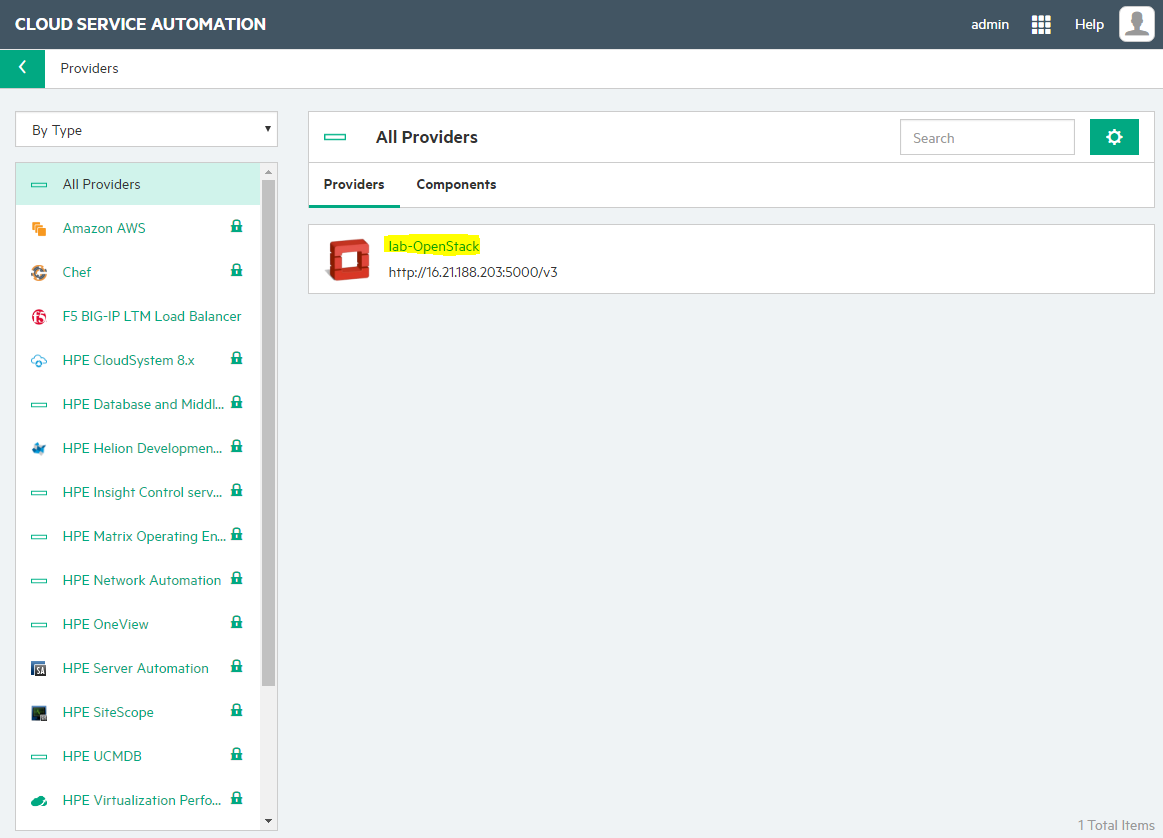Click the Providers breadcrumb title
Viewport: 1163px width, 838px height.
click(x=89, y=68)
